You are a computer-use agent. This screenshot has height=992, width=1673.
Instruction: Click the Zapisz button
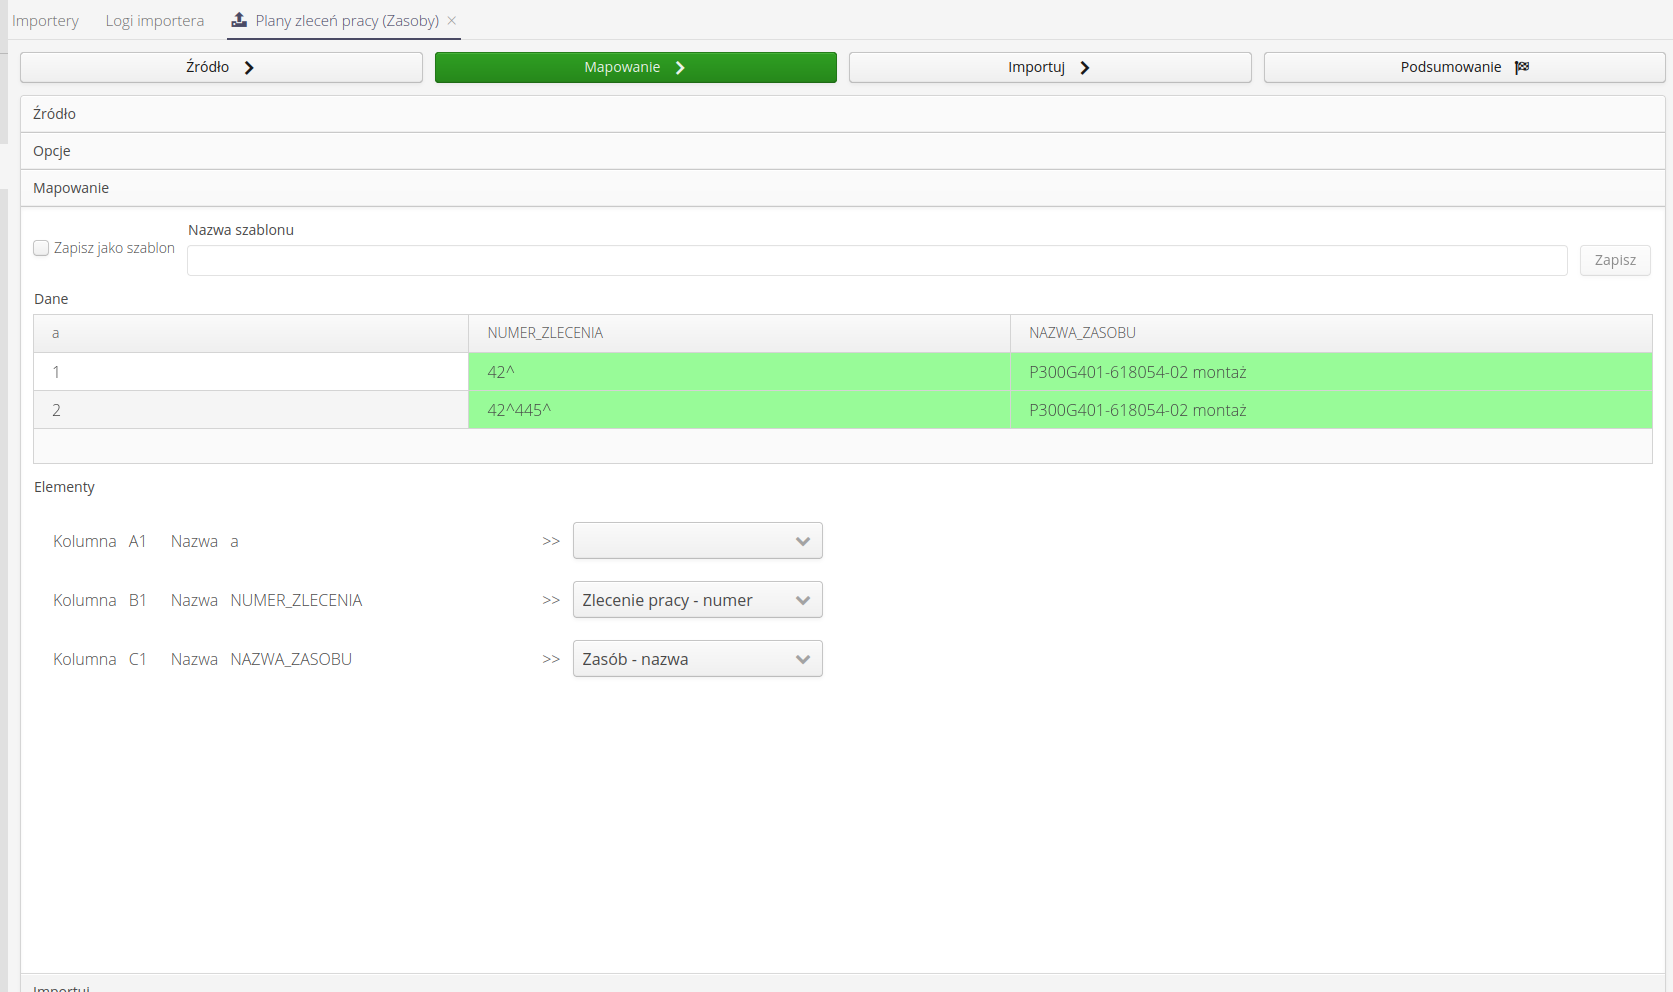pyautogui.click(x=1614, y=260)
